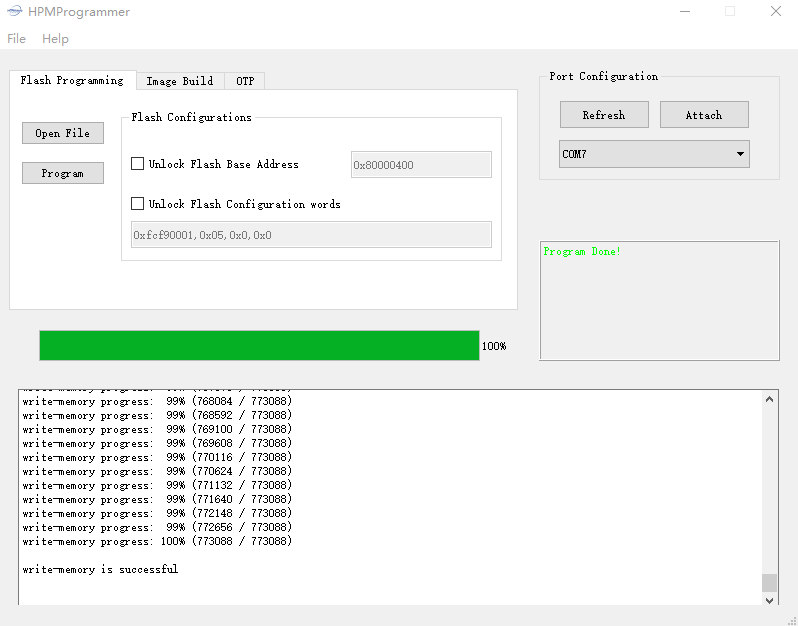Viewport: 798px width, 626px height.
Task: Switch to the OTP tab
Action: tap(245, 81)
